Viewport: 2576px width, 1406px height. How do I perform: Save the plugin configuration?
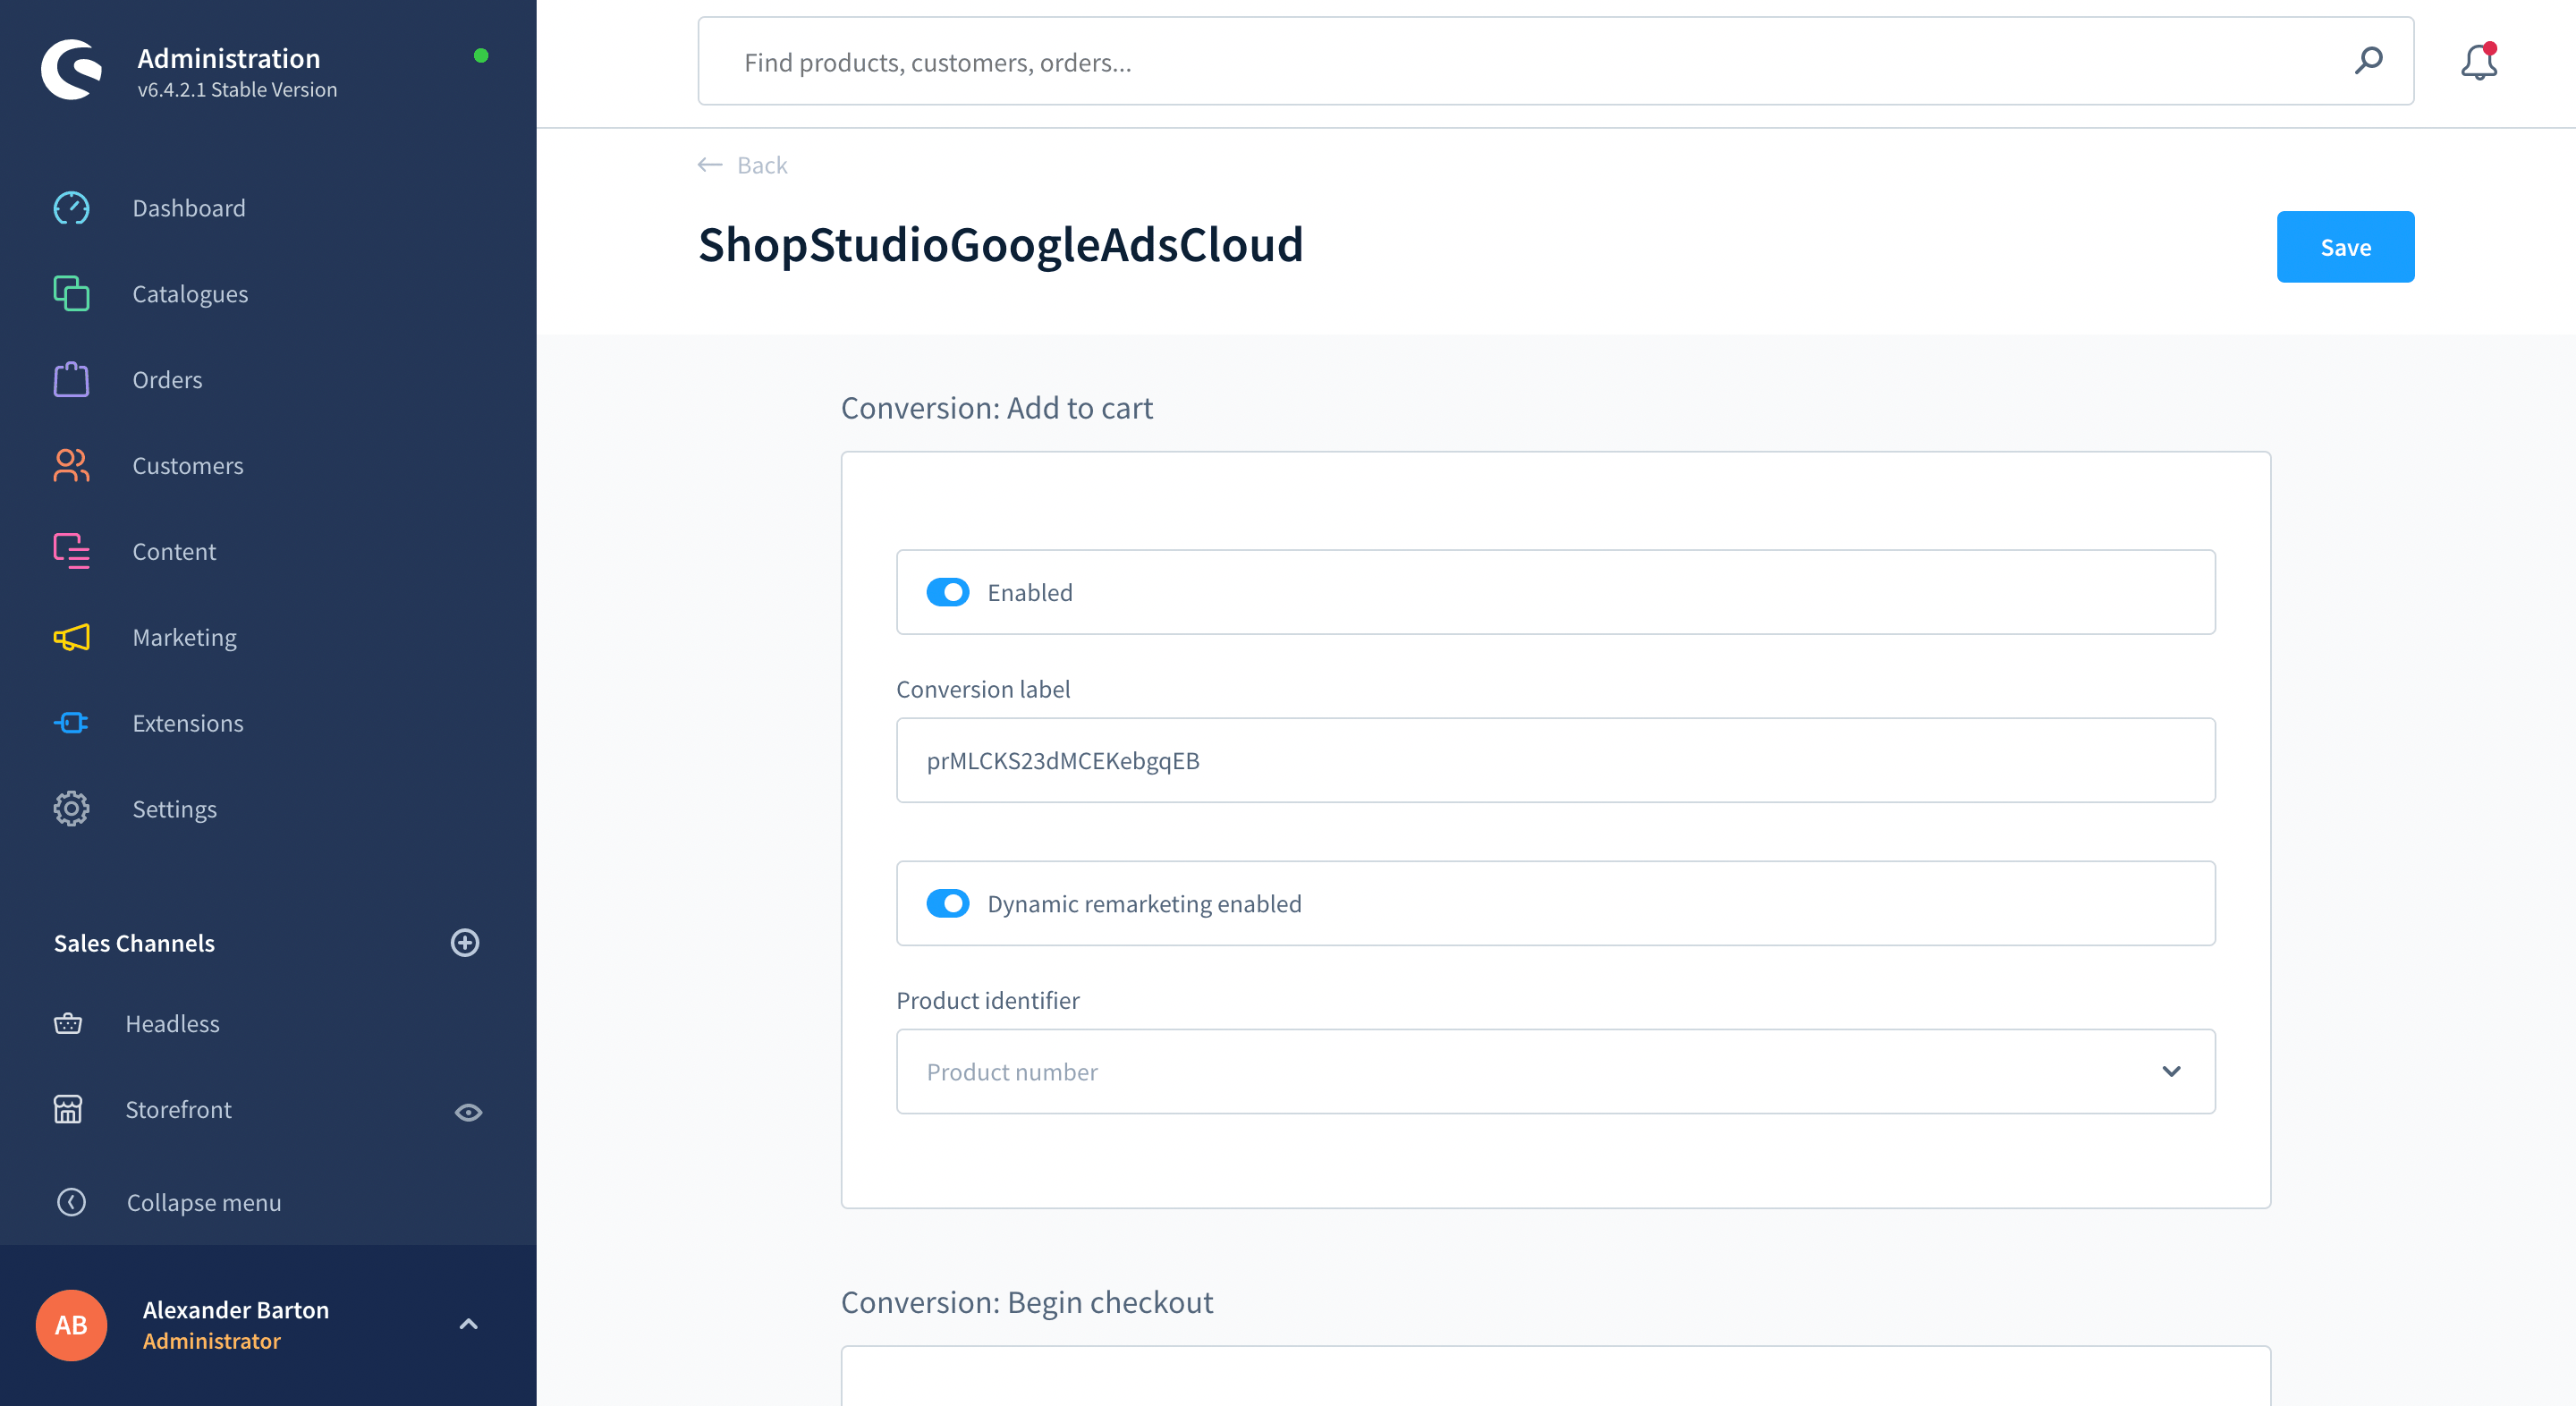click(x=2345, y=247)
